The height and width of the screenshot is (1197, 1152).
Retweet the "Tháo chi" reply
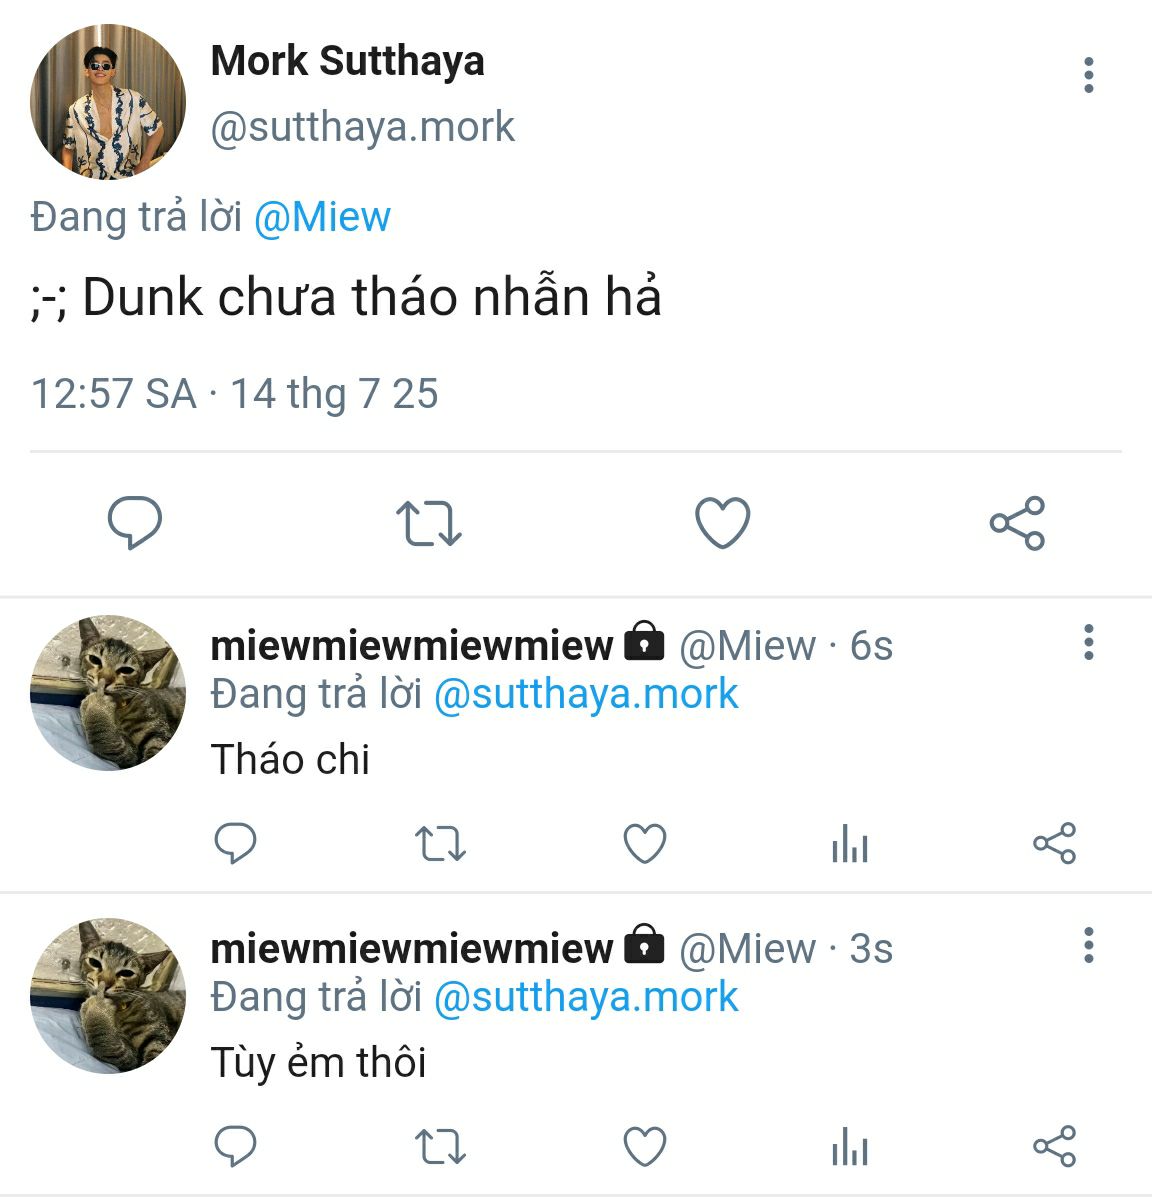pyautogui.click(x=440, y=844)
